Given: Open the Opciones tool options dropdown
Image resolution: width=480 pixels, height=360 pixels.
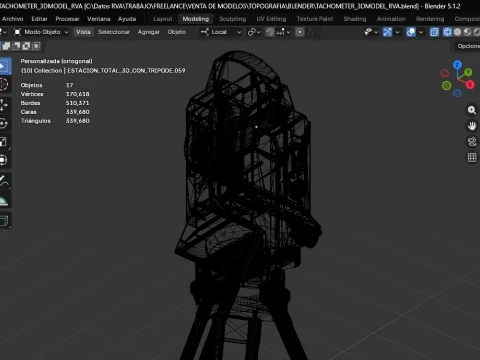Looking at the screenshot, I should coord(468,46).
